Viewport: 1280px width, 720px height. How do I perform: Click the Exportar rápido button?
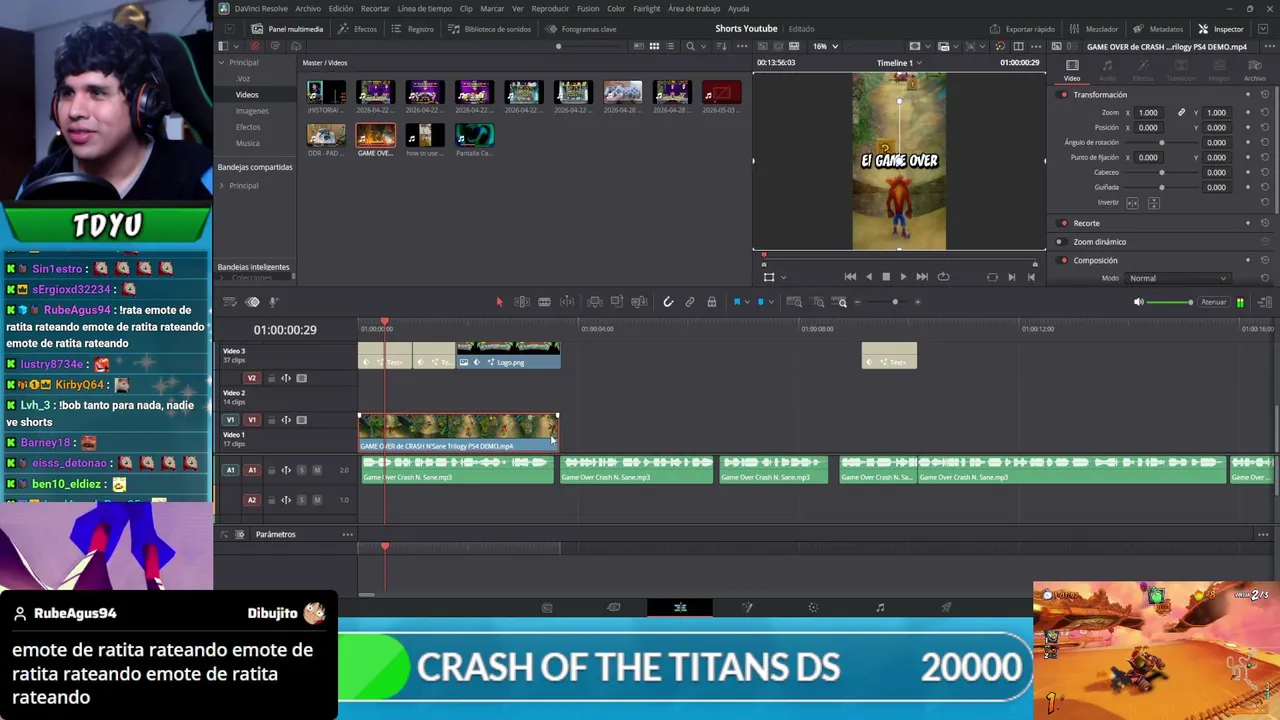tap(1022, 29)
